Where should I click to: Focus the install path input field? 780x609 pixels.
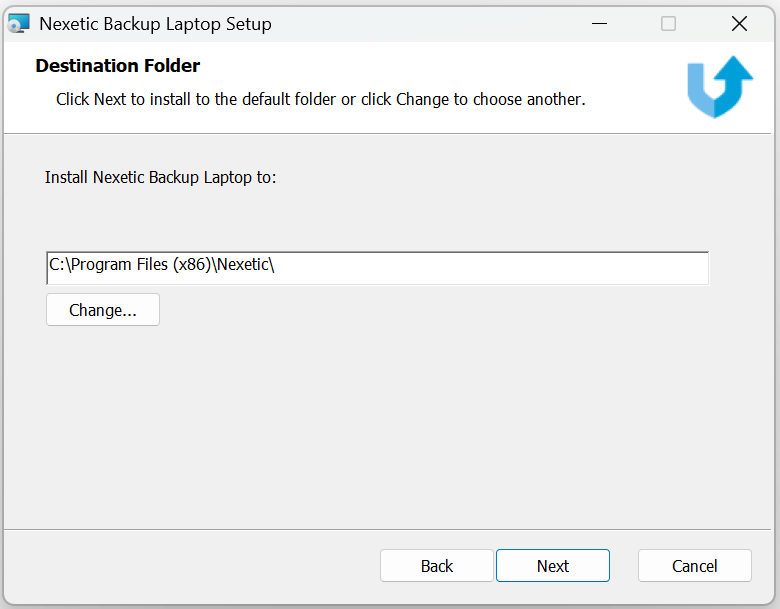pos(378,268)
